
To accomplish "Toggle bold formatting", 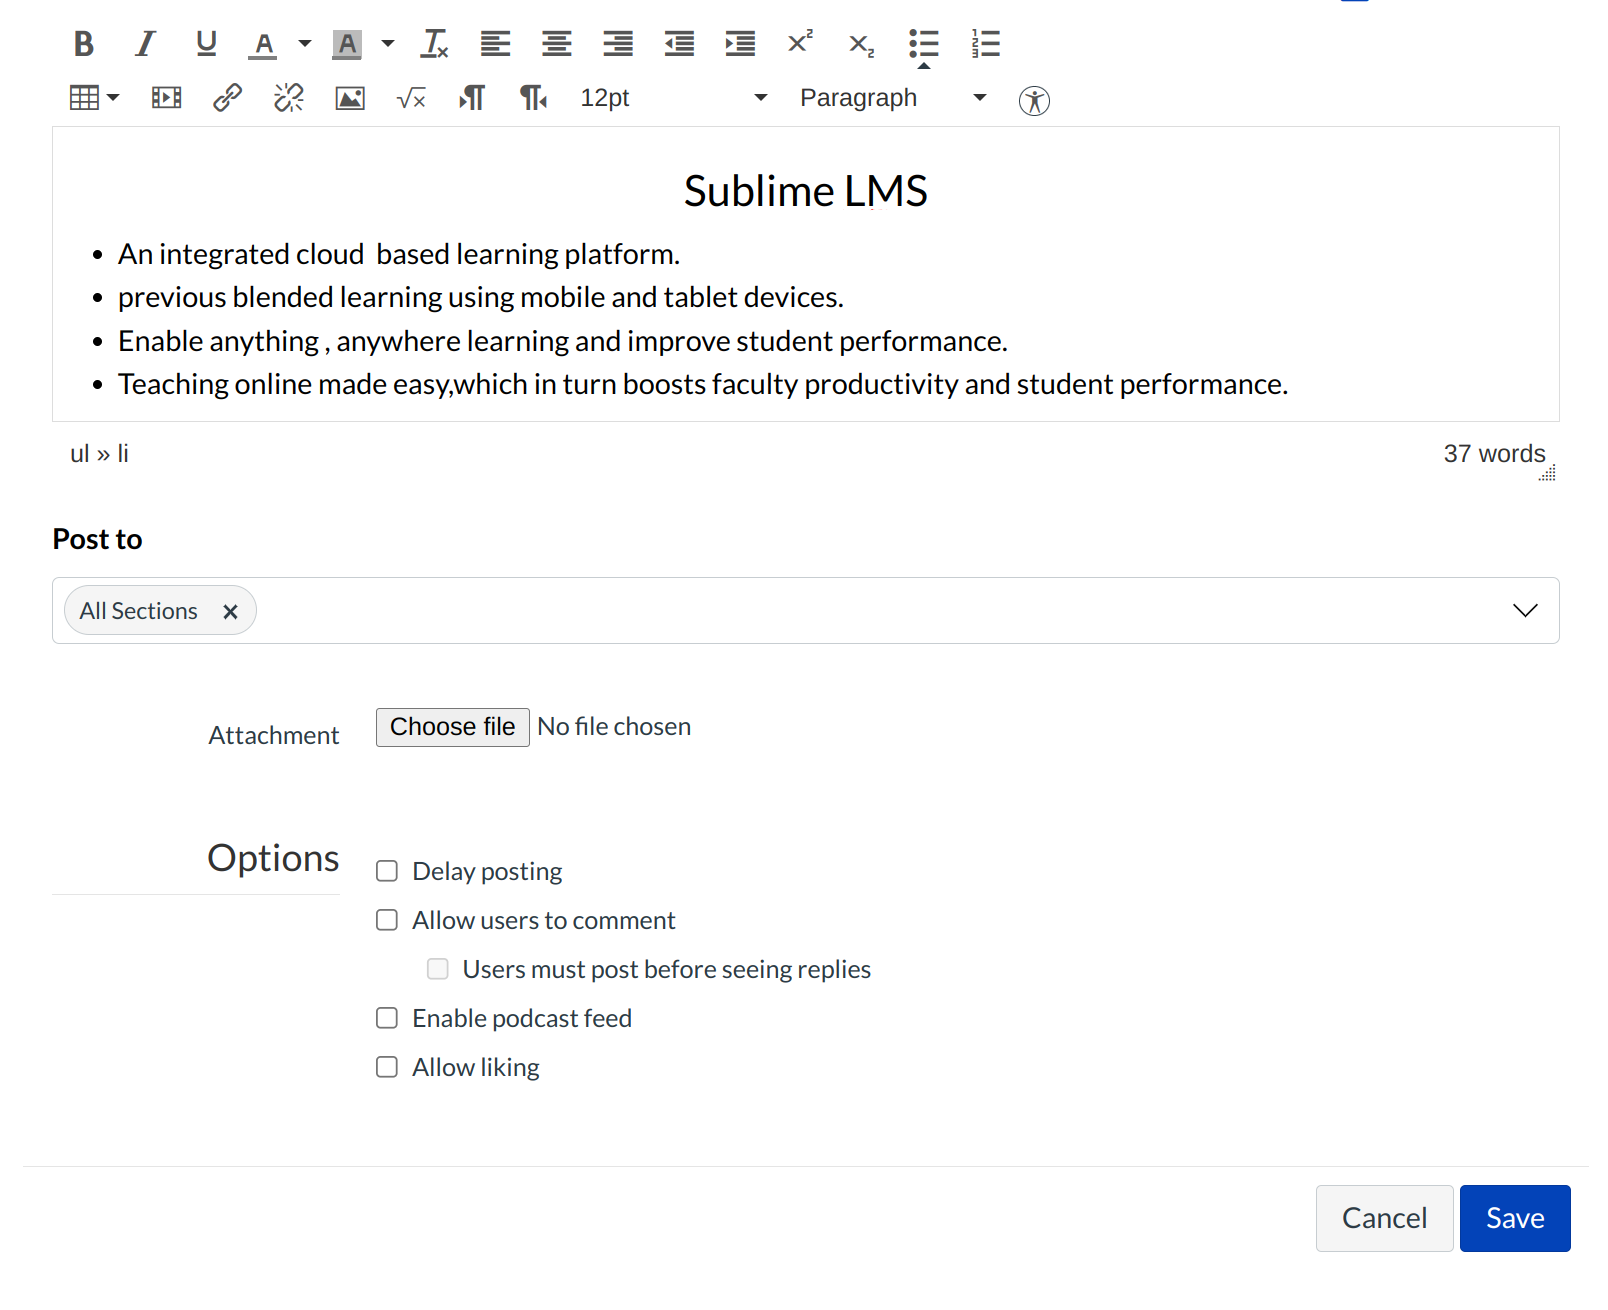I will click(84, 43).
